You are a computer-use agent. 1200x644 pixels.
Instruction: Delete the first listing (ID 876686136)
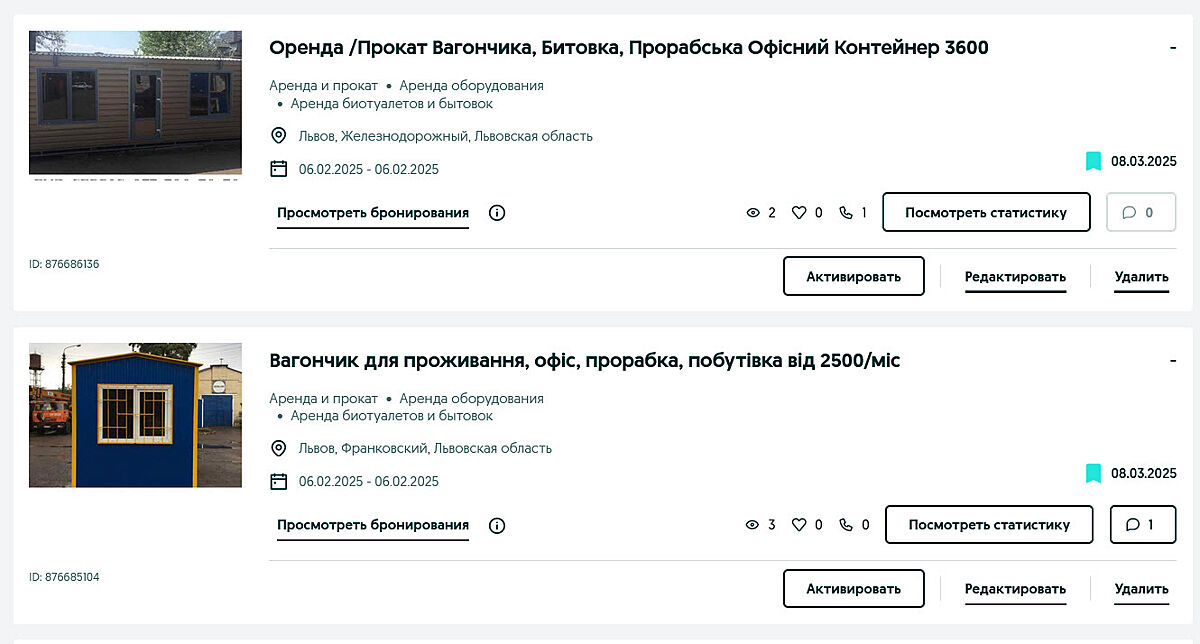(1141, 277)
